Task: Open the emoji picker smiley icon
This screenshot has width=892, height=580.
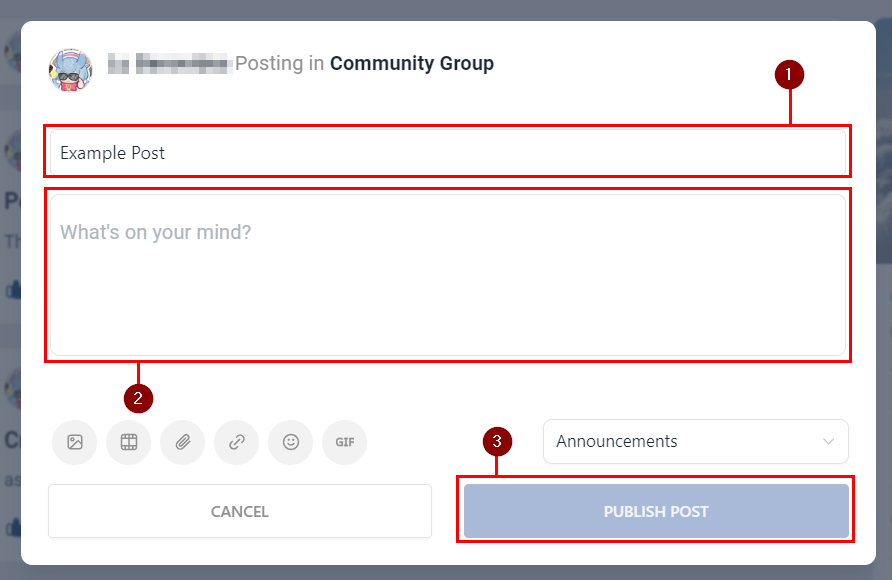Action: 290,442
